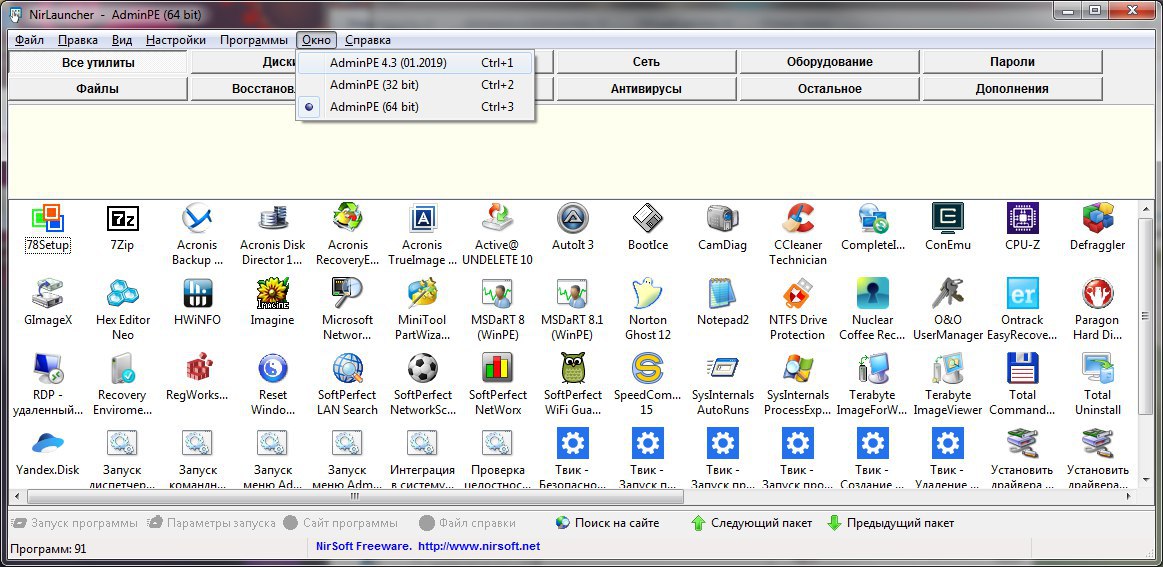
Task: Click right arrow of horizontal scrollbar
Action: tap(1129, 496)
